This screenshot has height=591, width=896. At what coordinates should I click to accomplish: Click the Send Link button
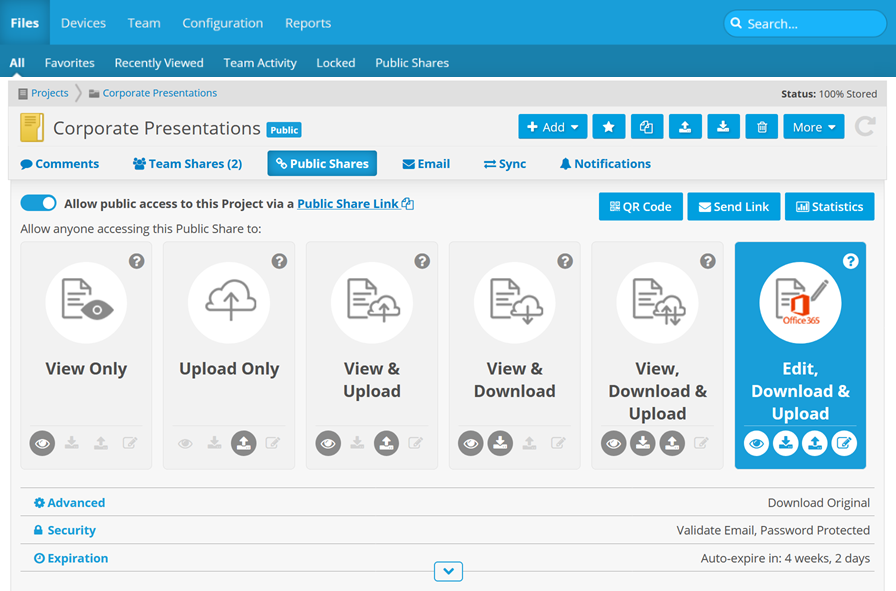click(x=733, y=207)
